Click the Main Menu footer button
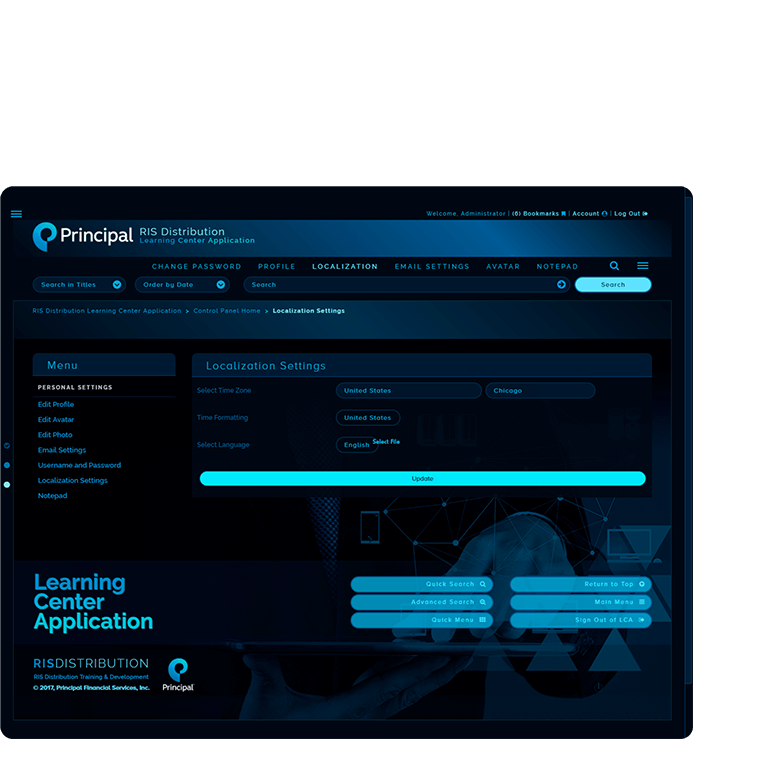 [581, 602]
